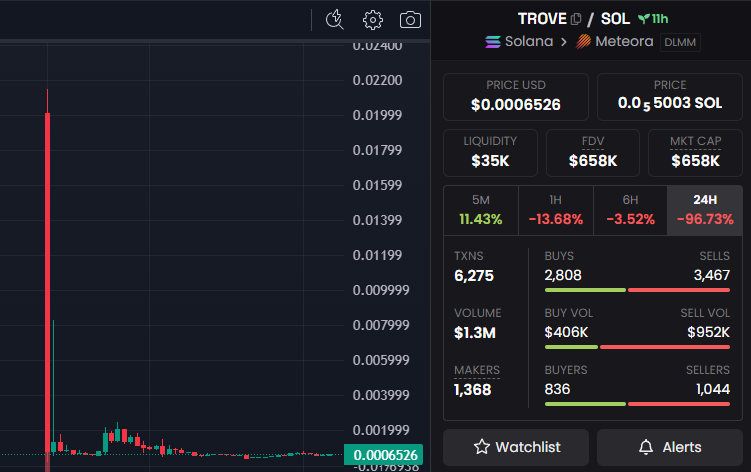The image size is (751, 472).
Task: Click the MAKERS label
Action: 477,370
